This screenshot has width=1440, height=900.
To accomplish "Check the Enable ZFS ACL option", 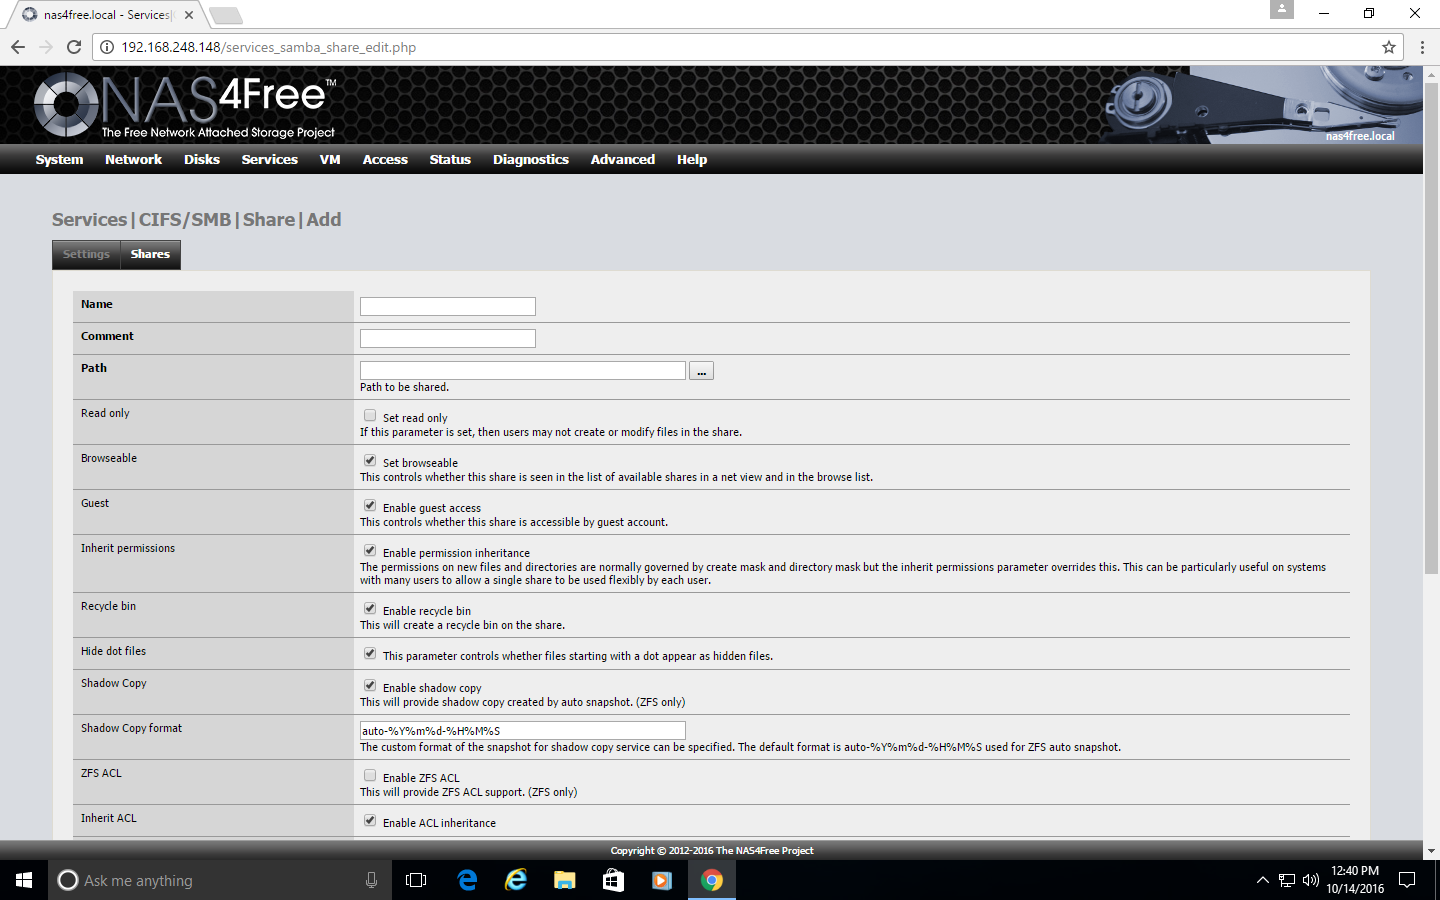I will click(370, 776).
